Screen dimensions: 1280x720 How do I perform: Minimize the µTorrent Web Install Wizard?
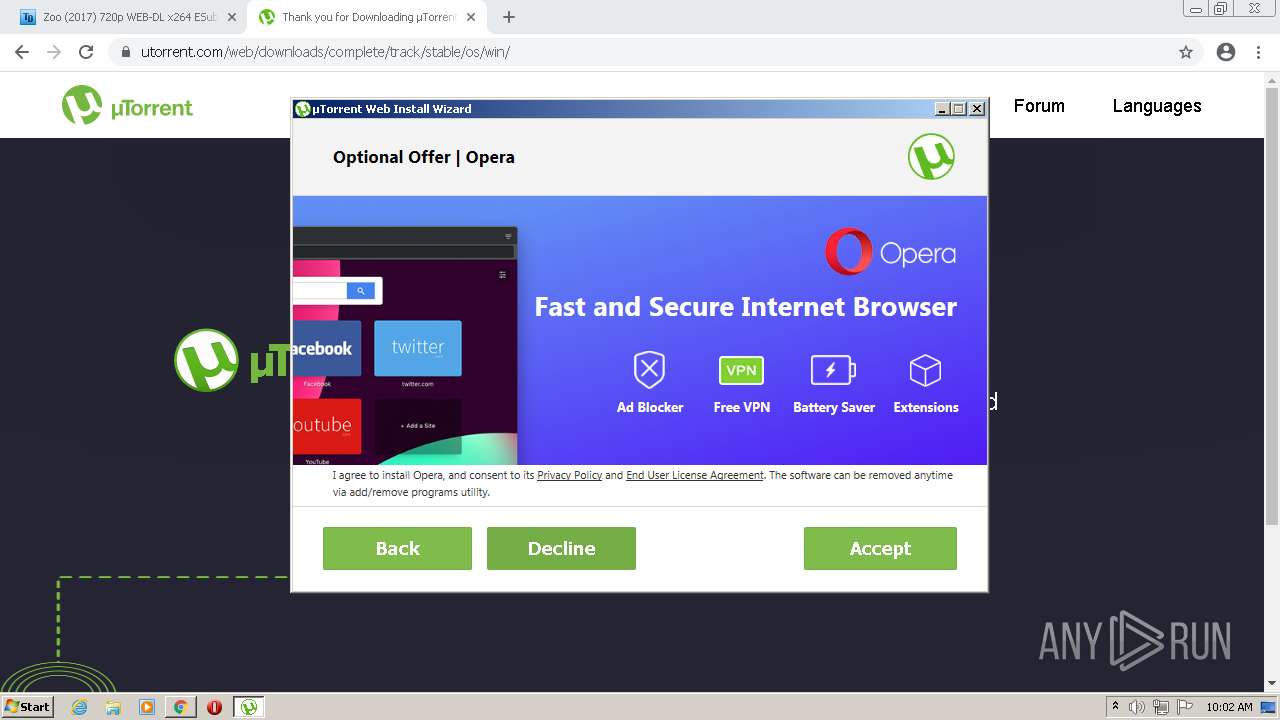(x=942, y=109)
